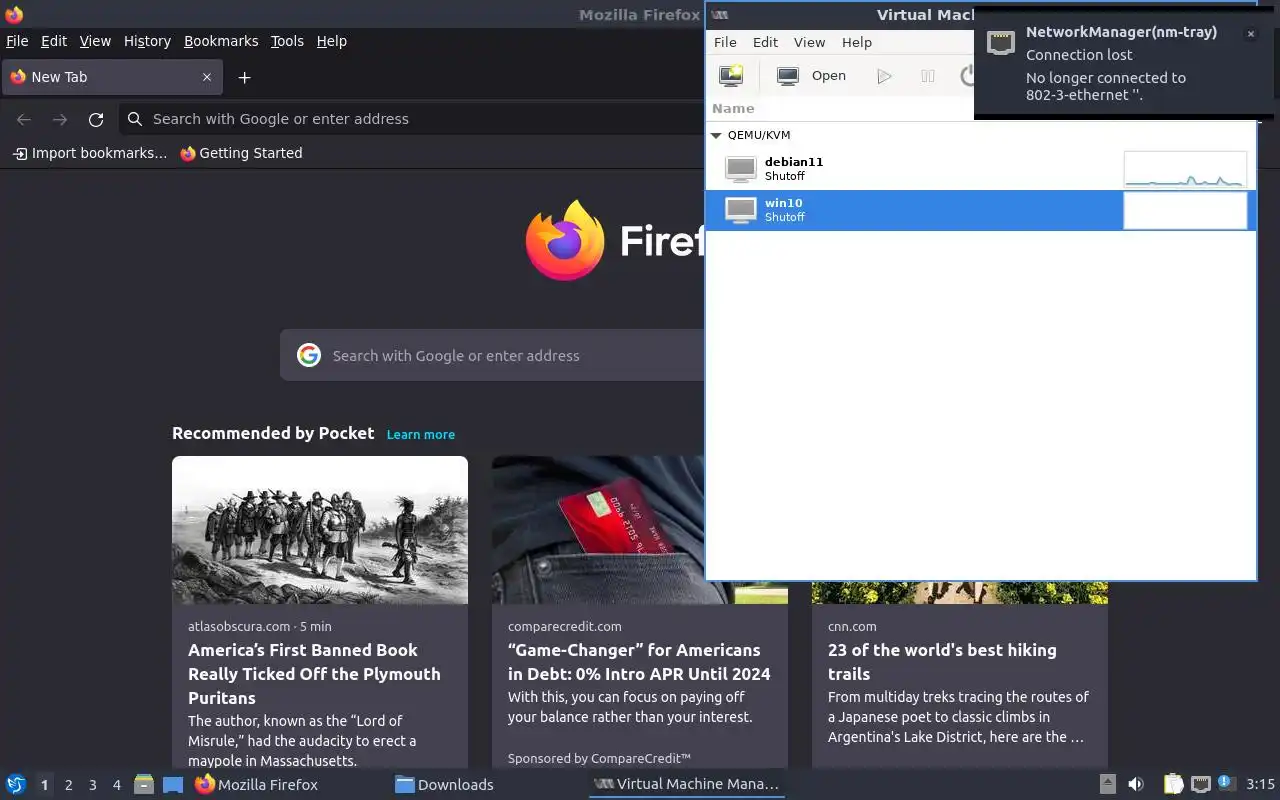The width and height of the screenshot is (1280, 800).
Task: Open the file manager icon in the panel
Action: pos(144,784)
